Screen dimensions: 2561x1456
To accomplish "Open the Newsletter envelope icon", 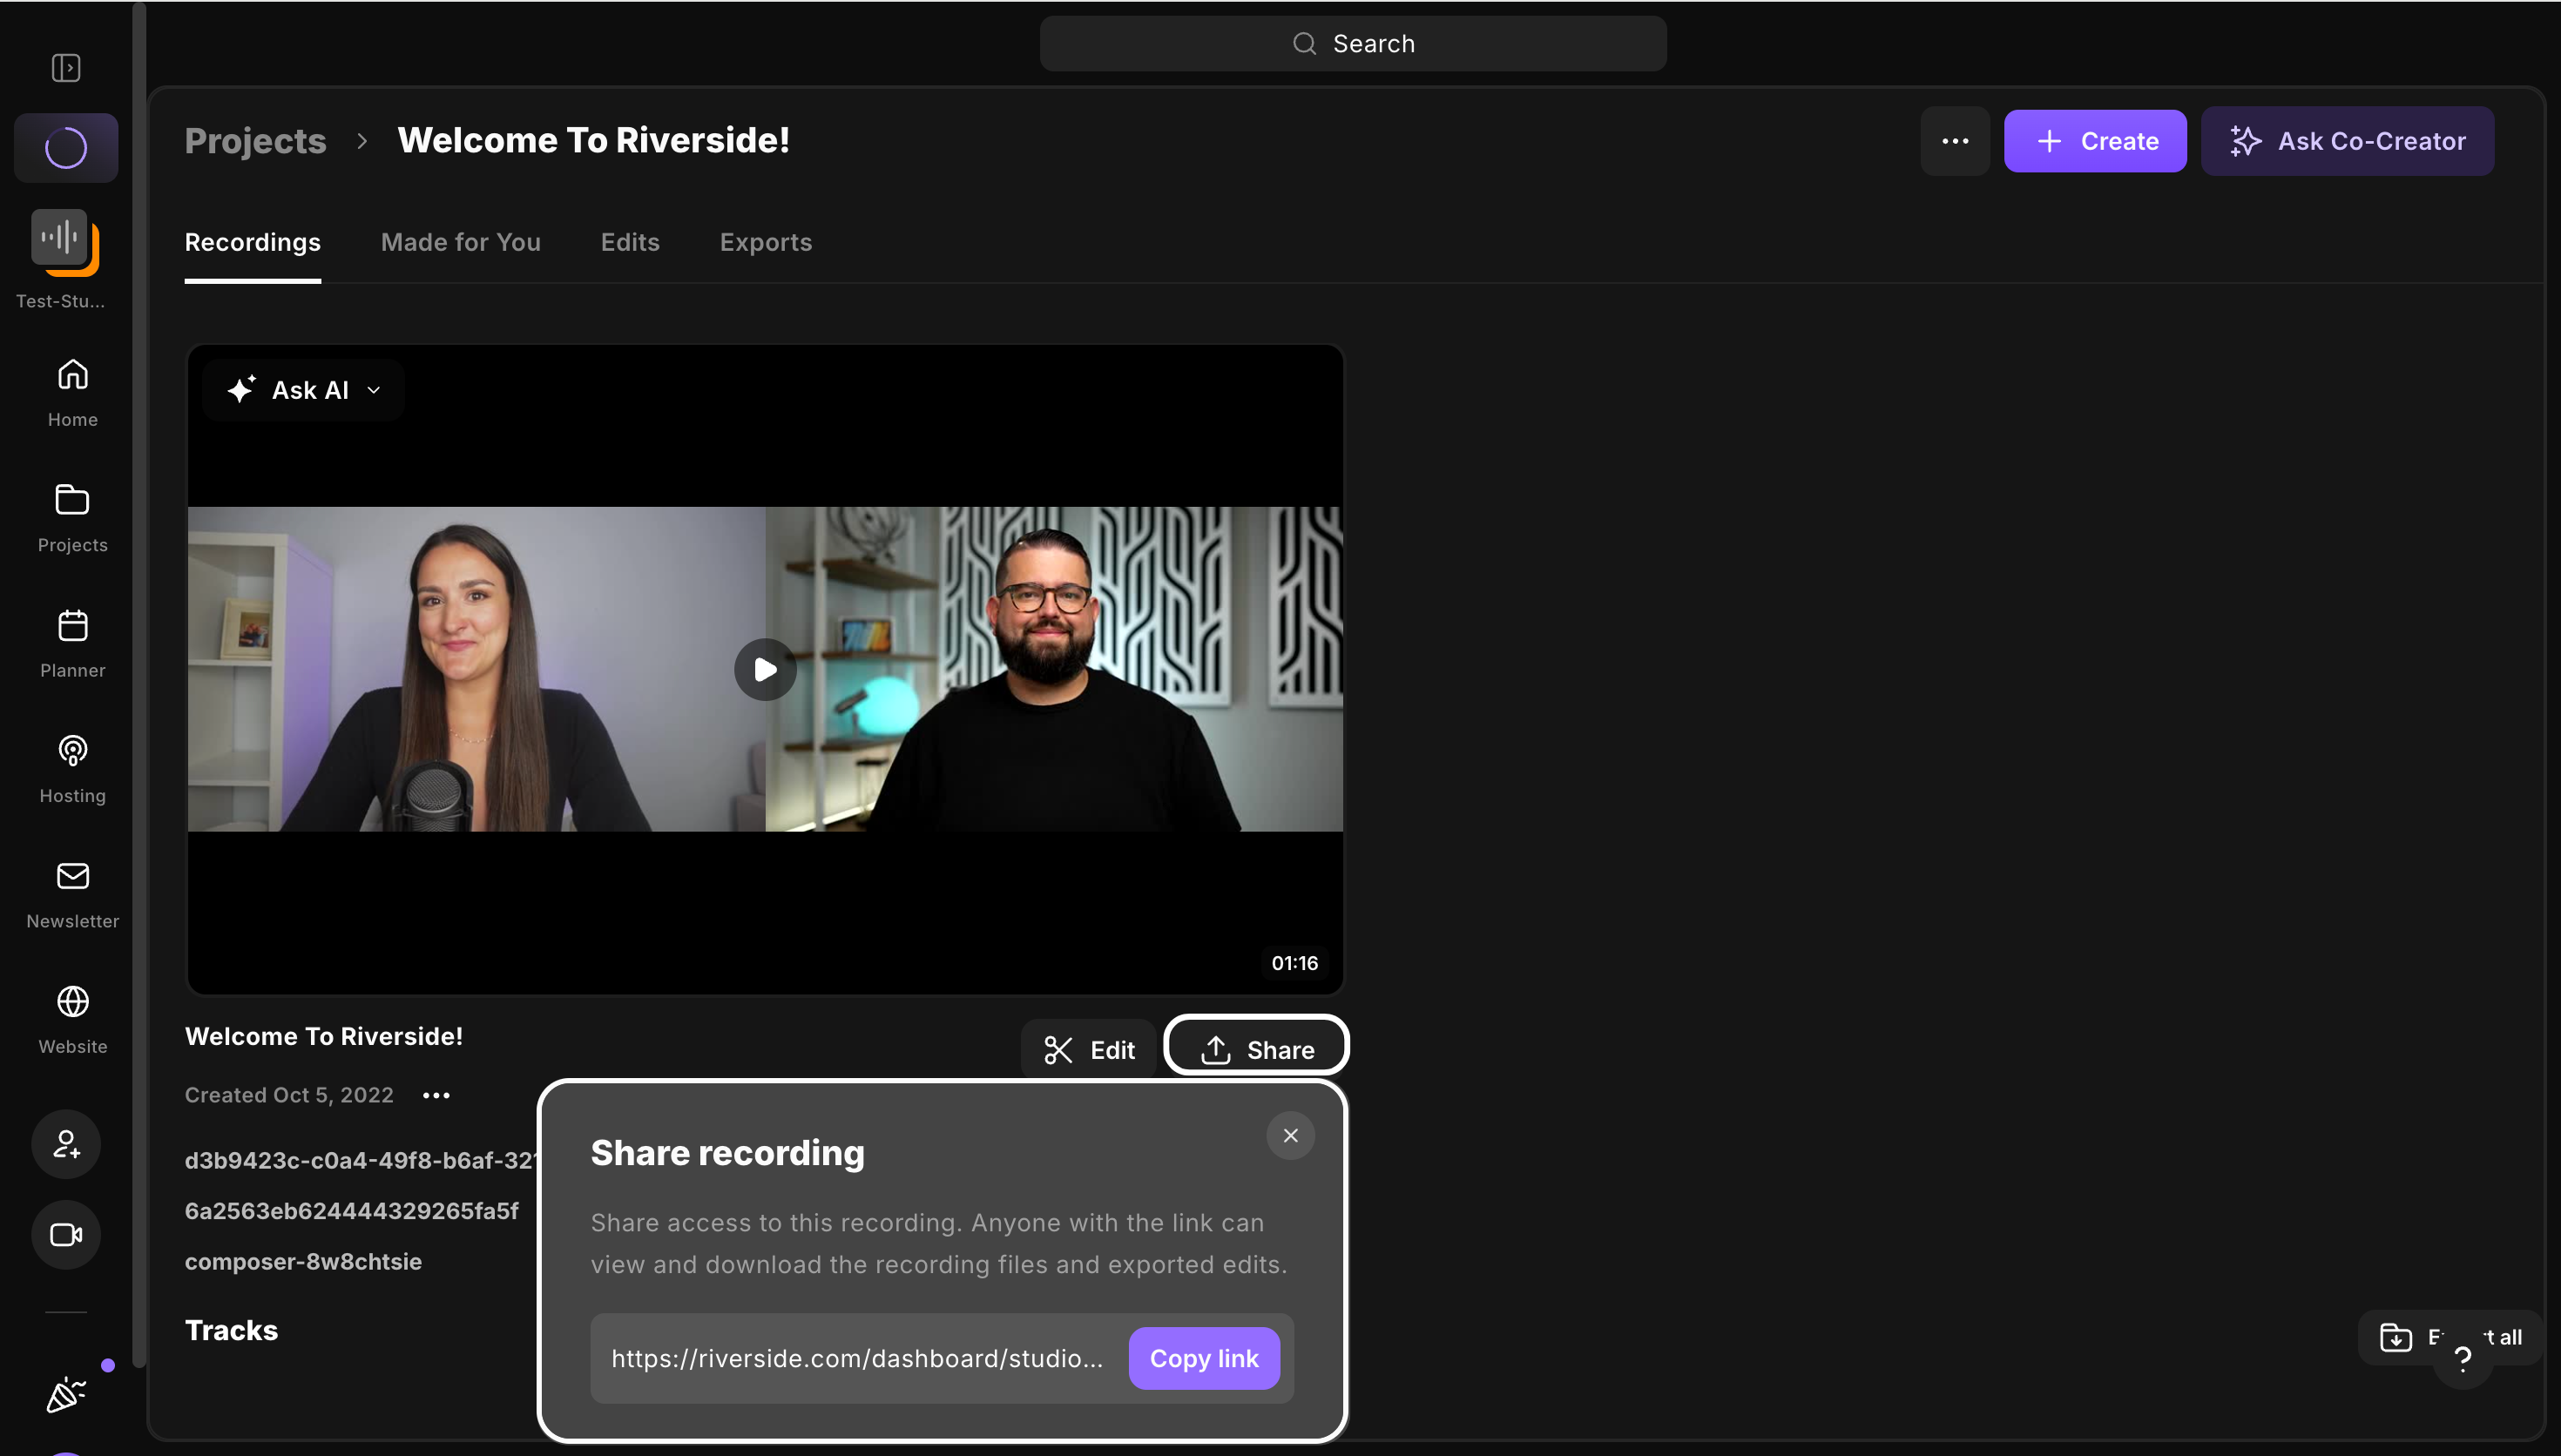I will [x=72, y=876].
